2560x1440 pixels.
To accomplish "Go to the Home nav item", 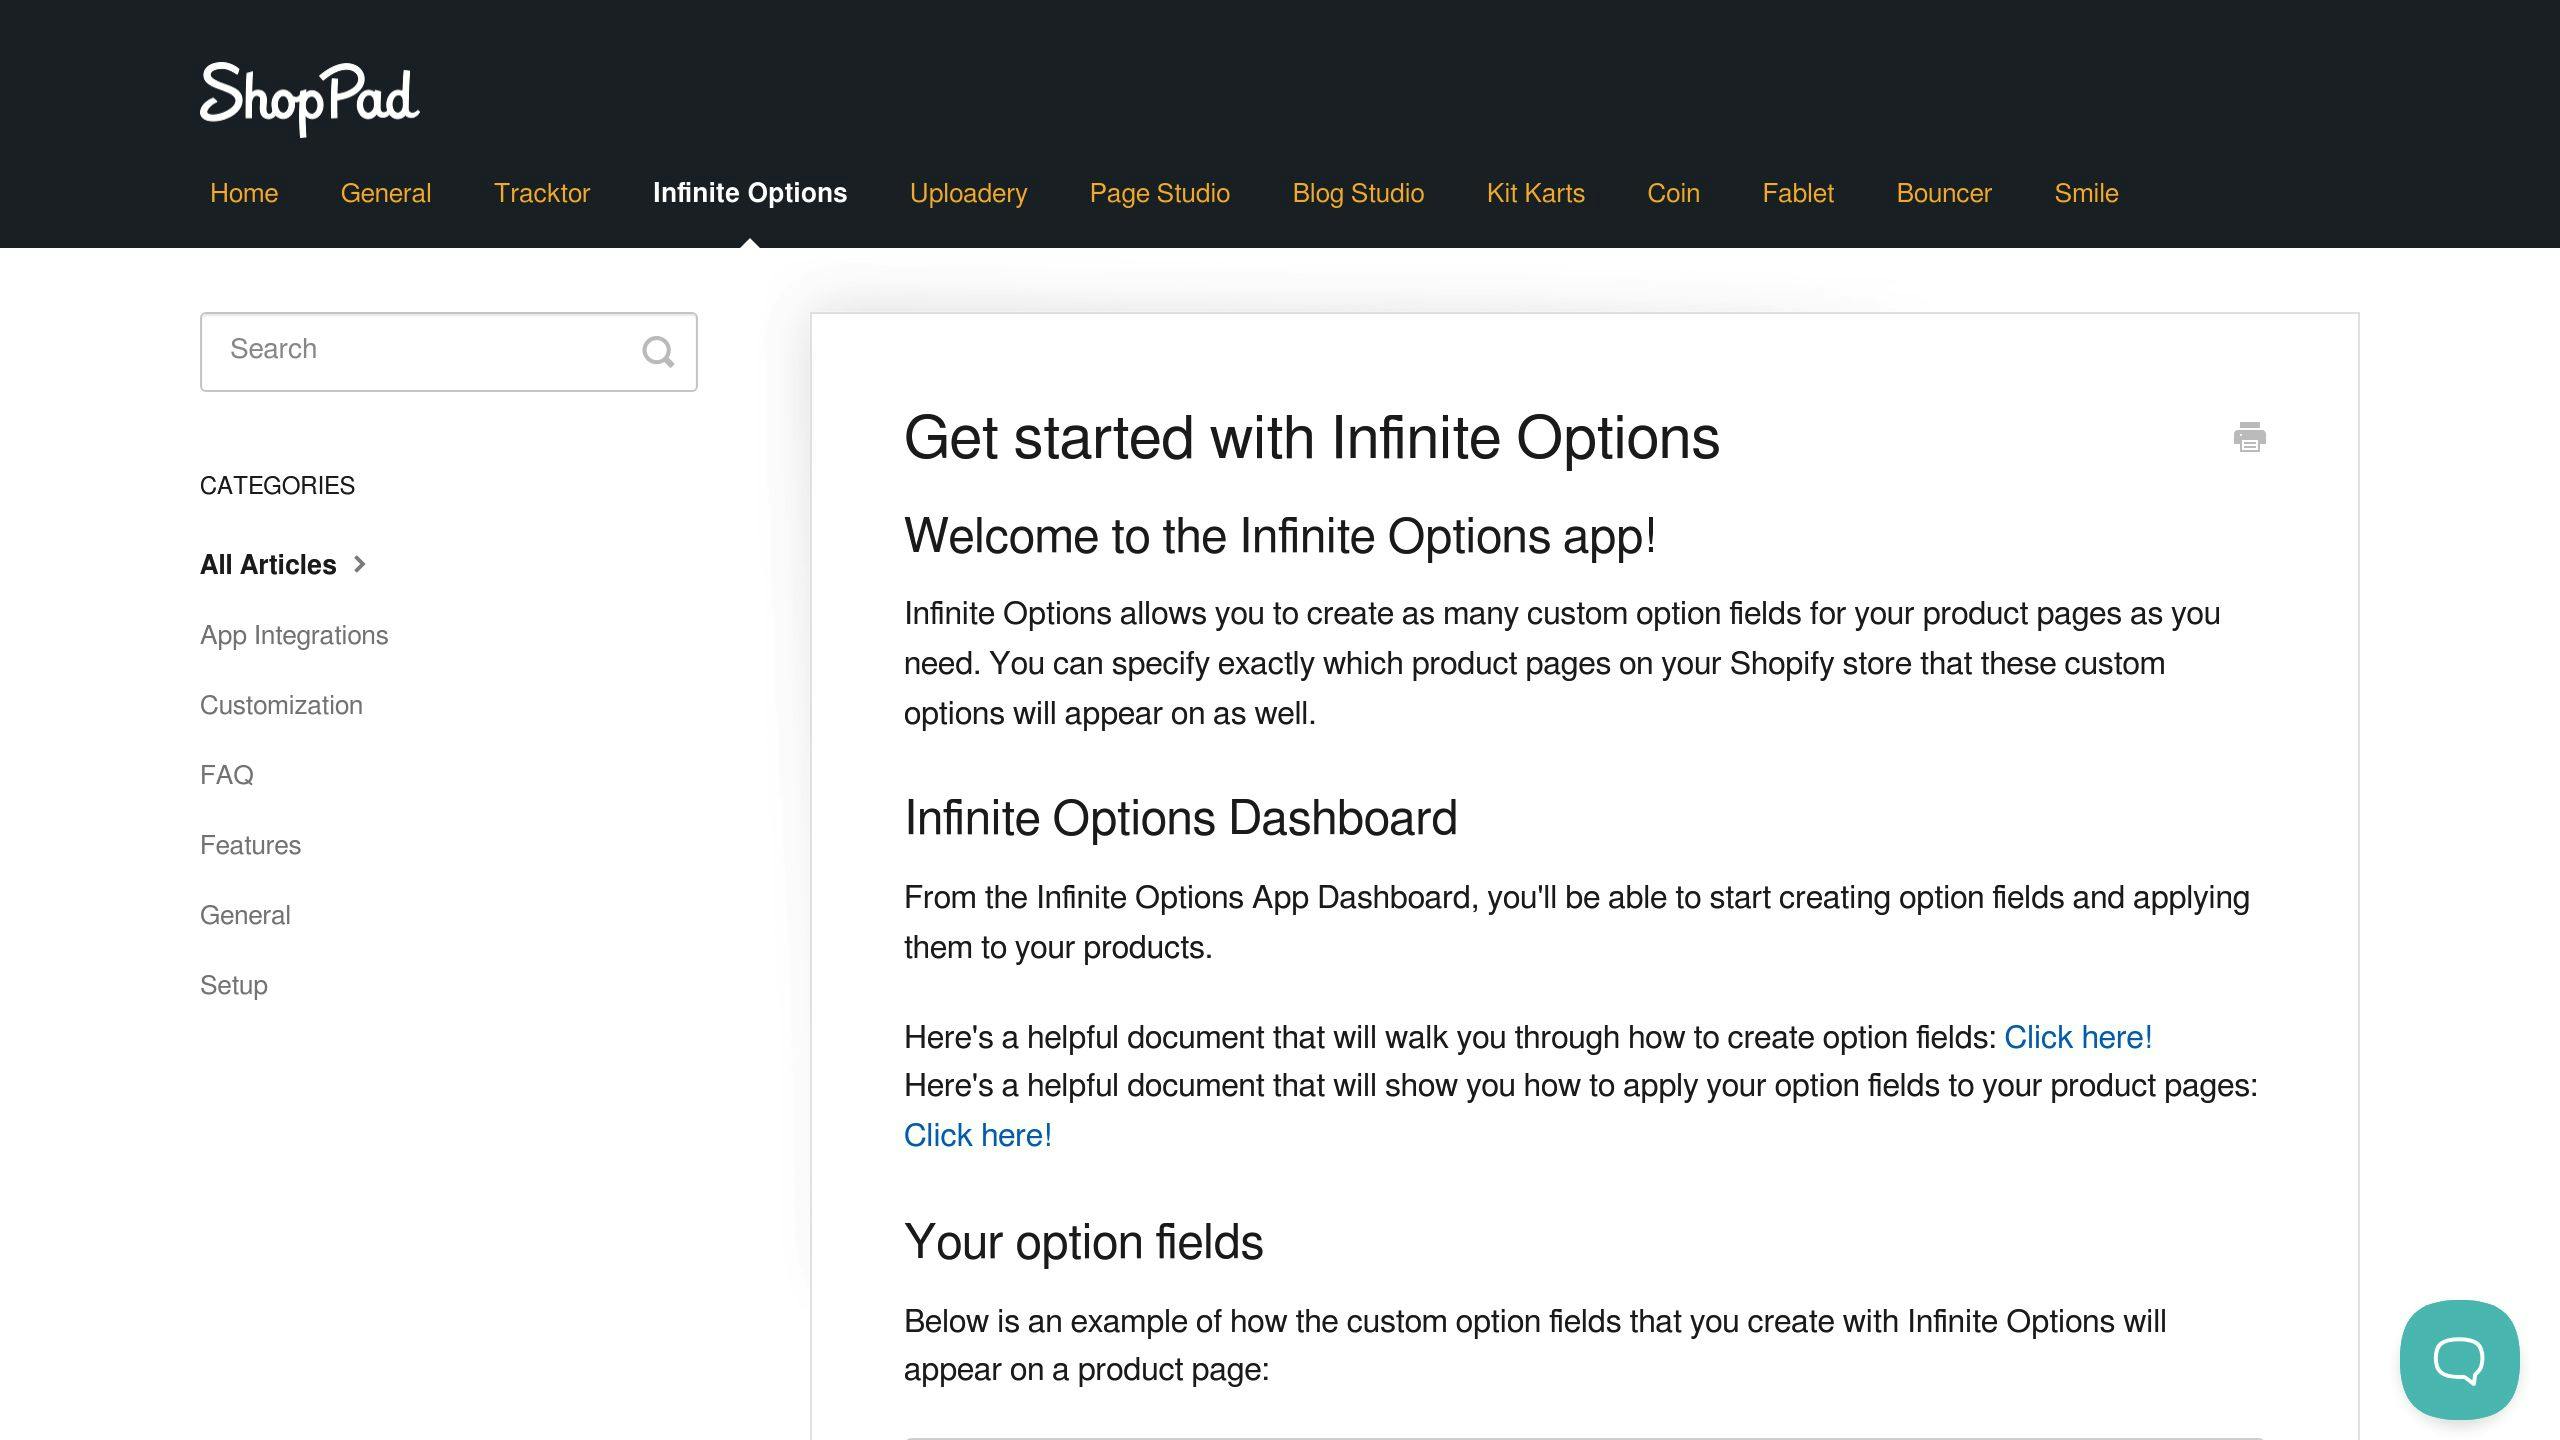I will click(x=244, y=193).
